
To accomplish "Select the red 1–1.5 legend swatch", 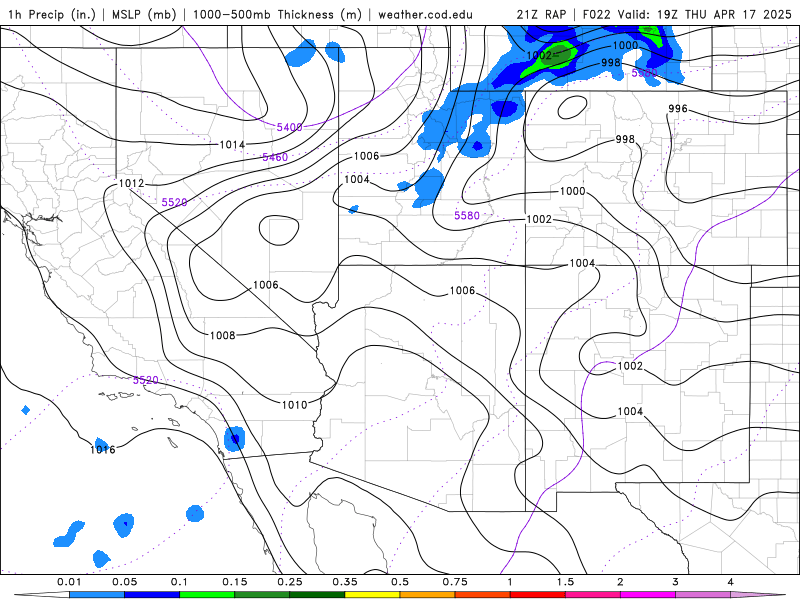I will [x=538, y=595].
